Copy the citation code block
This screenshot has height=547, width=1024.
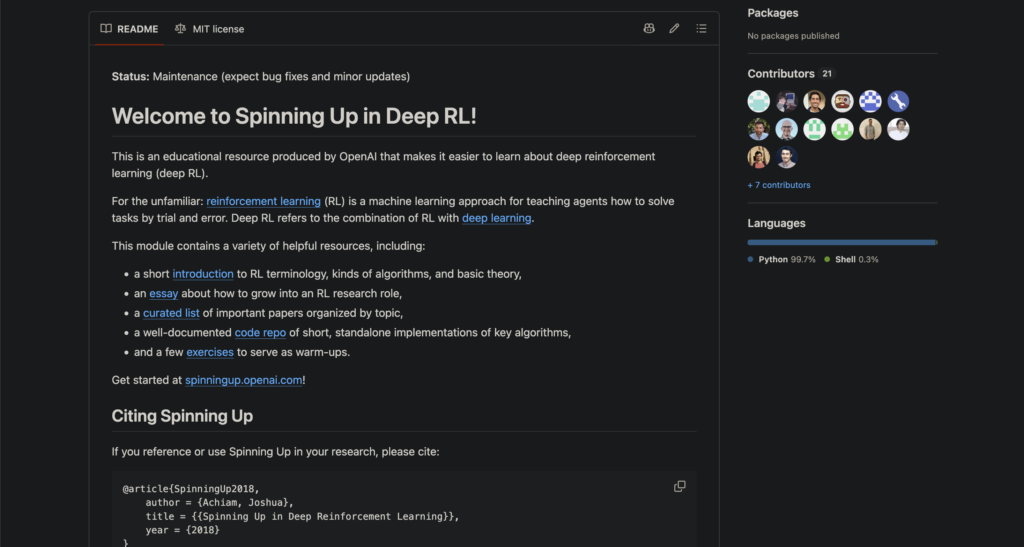click(679, 486)
